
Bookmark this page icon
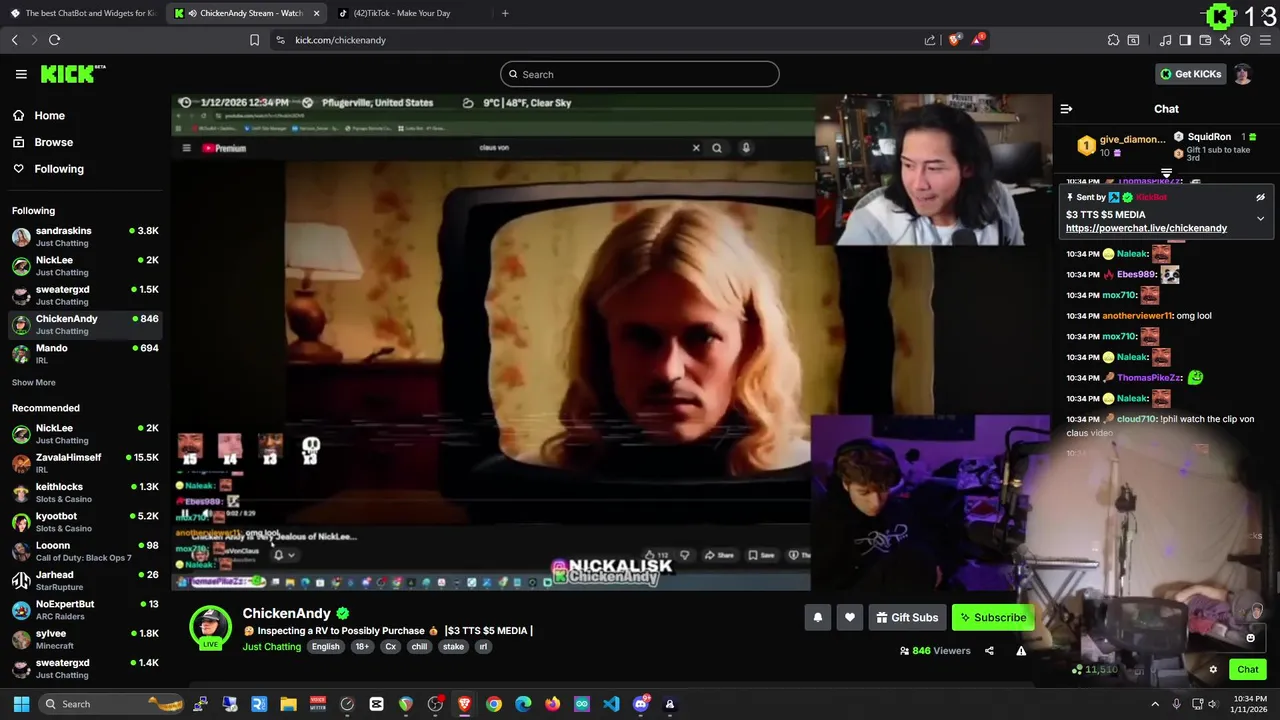coord(254,40)
